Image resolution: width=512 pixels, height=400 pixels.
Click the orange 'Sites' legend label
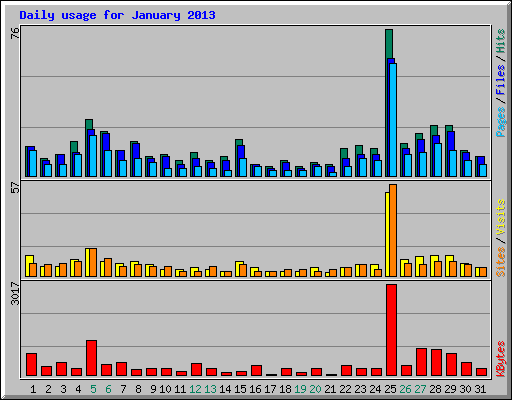pyautogui.click(x=500, y=262)
